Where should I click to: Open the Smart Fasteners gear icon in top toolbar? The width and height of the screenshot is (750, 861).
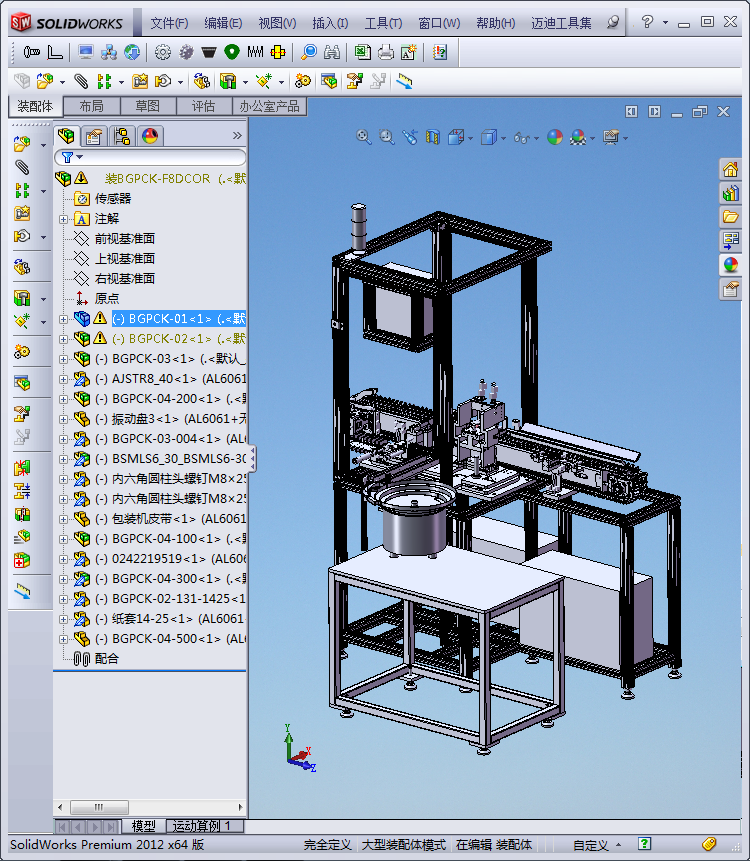pos(163,52)
